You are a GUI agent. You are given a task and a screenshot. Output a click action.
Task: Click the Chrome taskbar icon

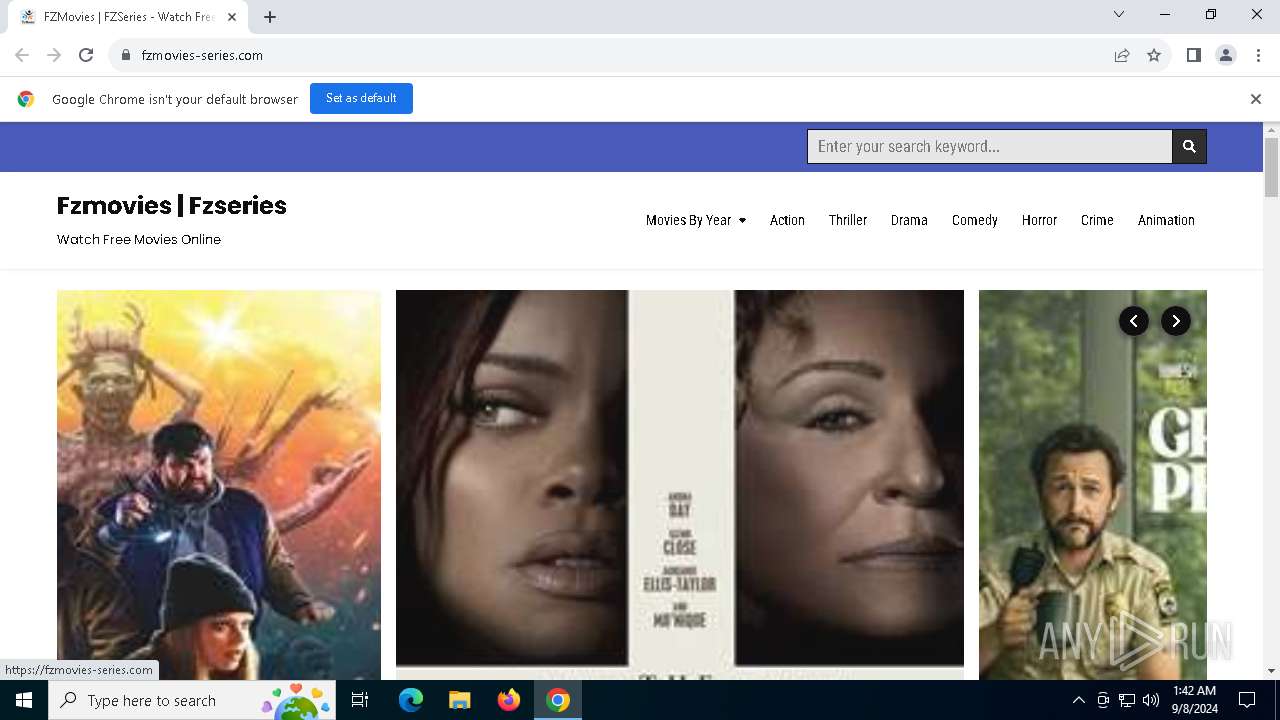point(558,700)
